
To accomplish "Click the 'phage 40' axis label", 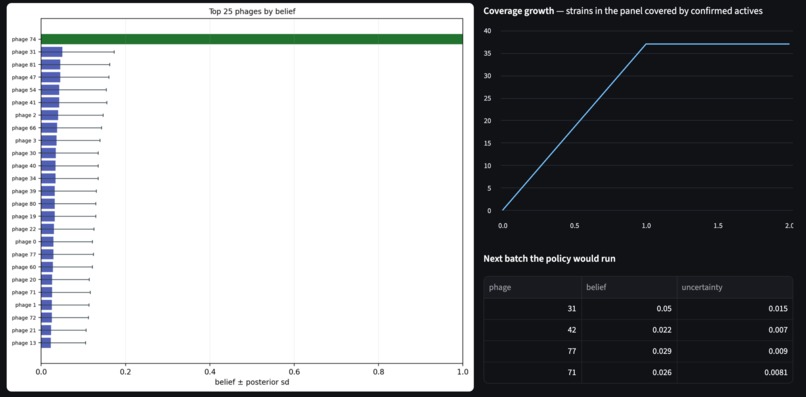I will tap(24, 166).
